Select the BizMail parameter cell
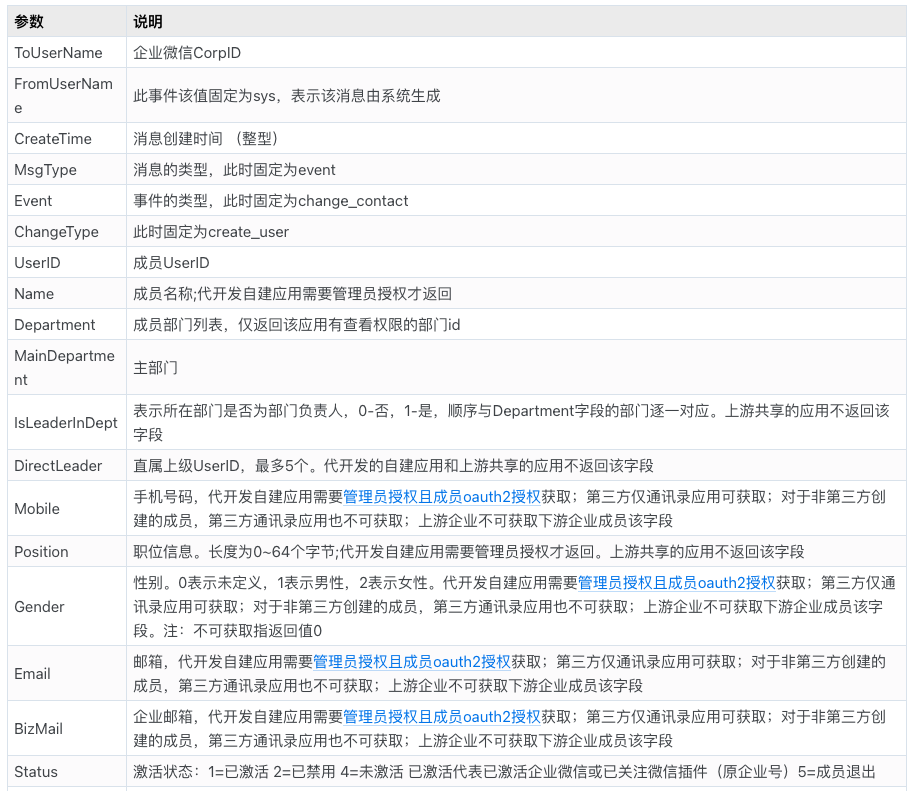 (67, 729)
